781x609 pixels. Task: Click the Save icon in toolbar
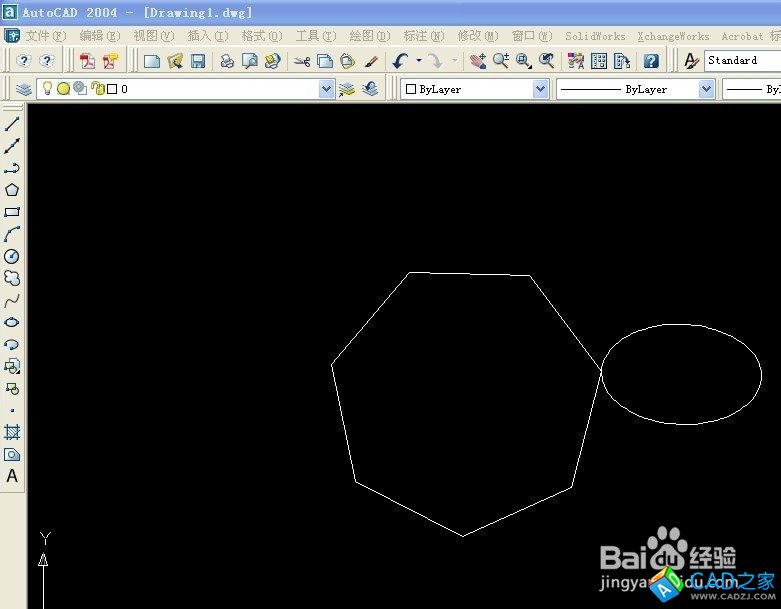click(x=198, y=61)
